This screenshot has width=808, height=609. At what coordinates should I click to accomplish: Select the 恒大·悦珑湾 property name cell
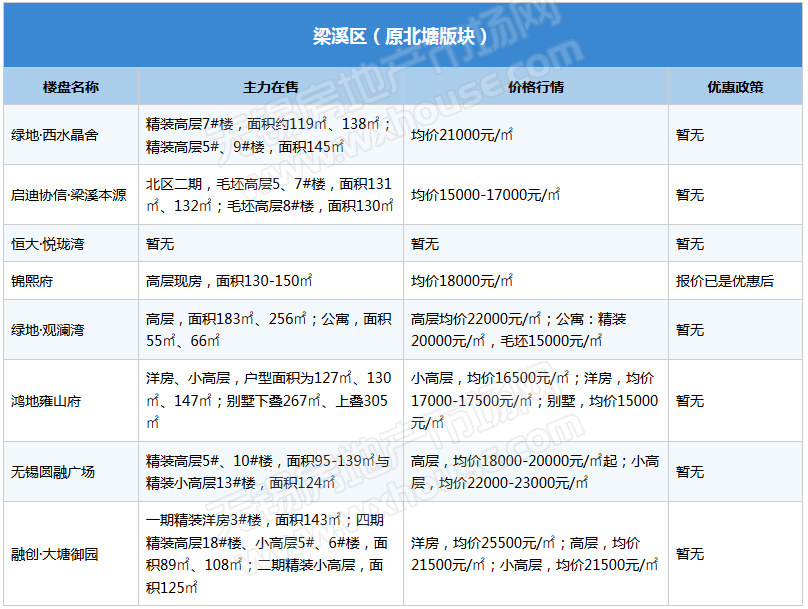[49, 244]
